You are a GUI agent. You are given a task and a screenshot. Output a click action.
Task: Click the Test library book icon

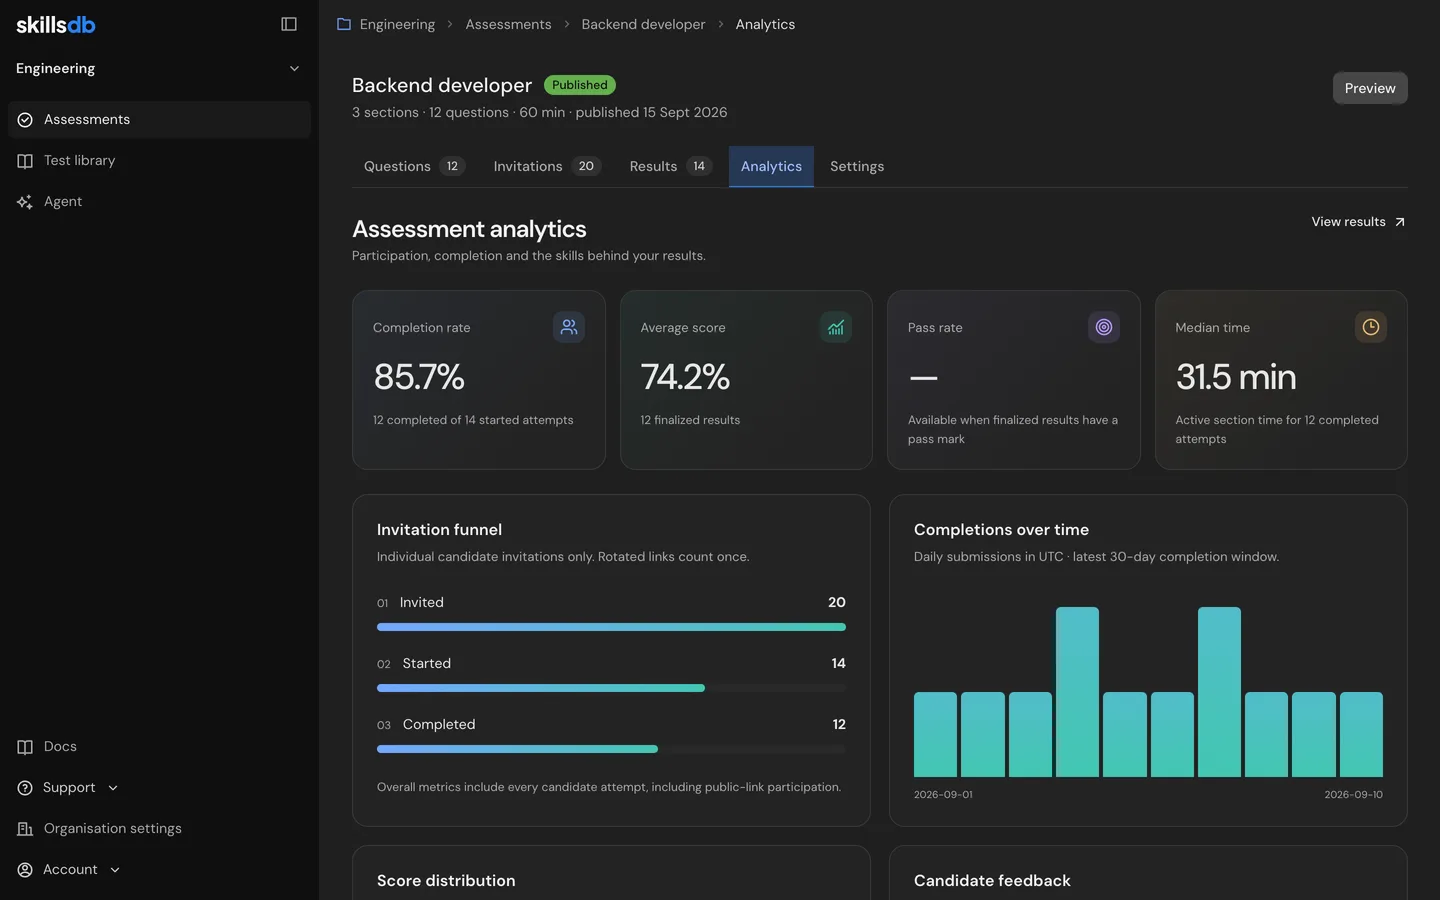click(x=25, y=161)
